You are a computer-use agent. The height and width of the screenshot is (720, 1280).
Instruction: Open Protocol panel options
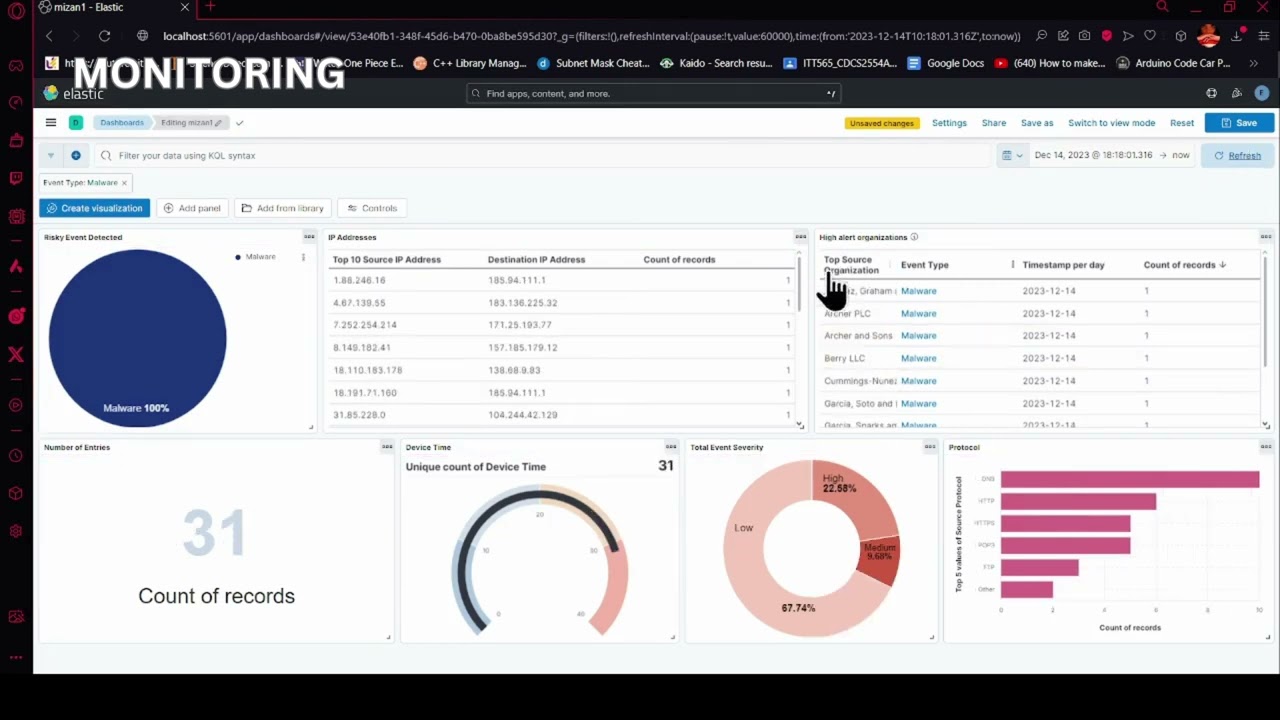1265,447
